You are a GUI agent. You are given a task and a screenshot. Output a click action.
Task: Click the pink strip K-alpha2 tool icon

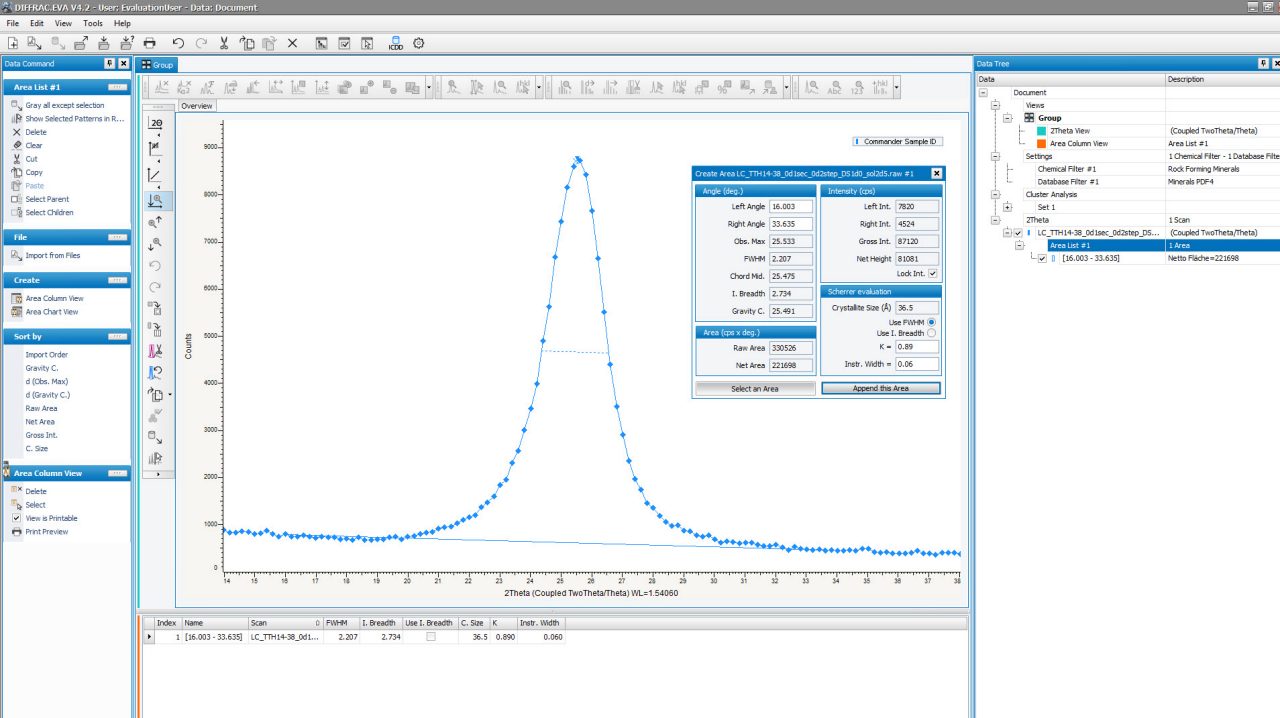[x=155, y=351]
